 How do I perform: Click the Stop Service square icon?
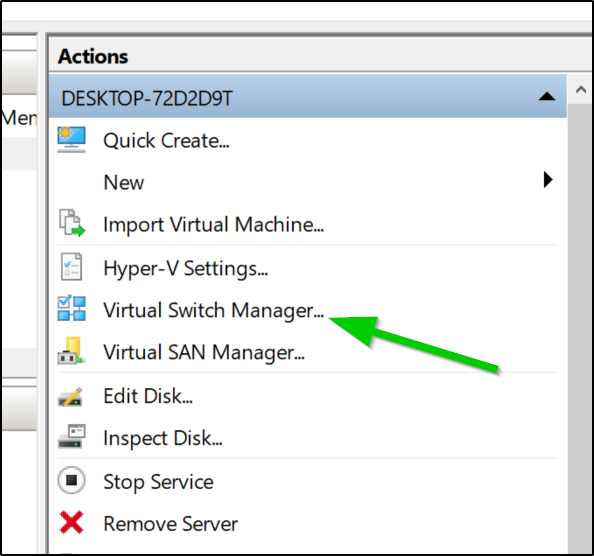(x=71, y=480)
